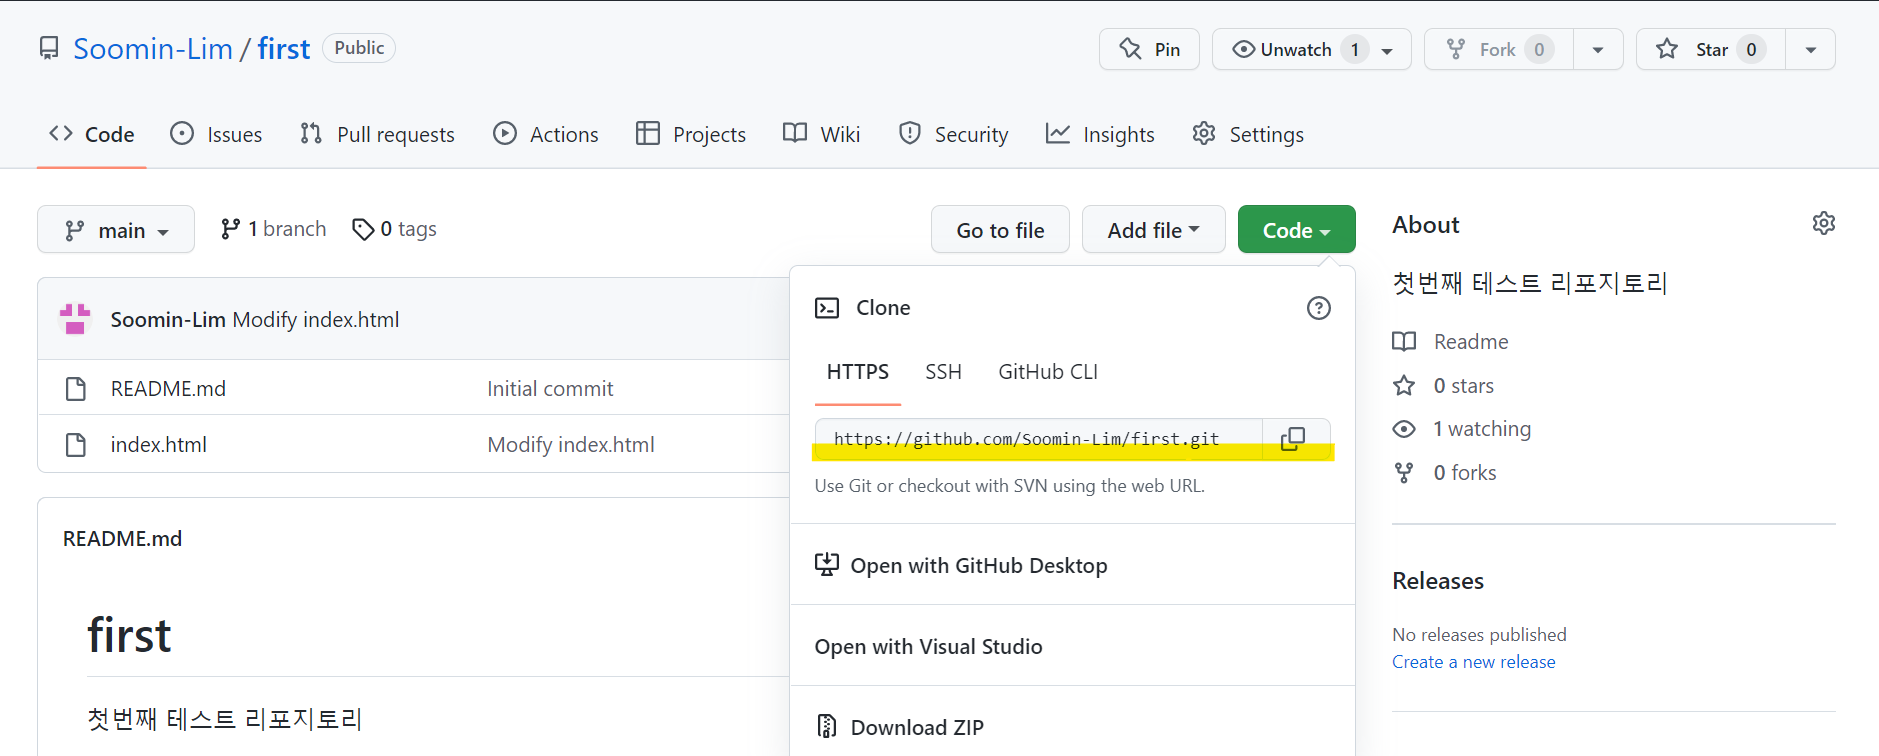
Task: Click the index.html file icon
Action: tap(76, 444)
